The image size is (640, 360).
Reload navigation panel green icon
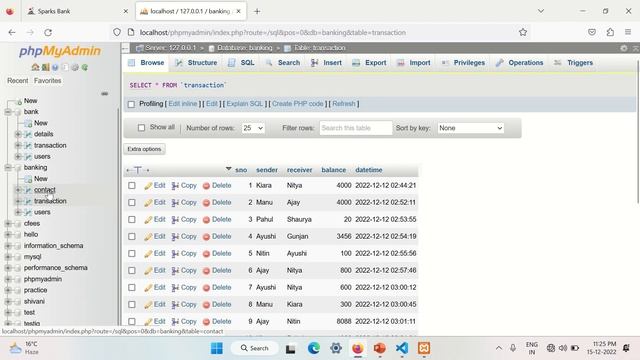tap(84, 67)
